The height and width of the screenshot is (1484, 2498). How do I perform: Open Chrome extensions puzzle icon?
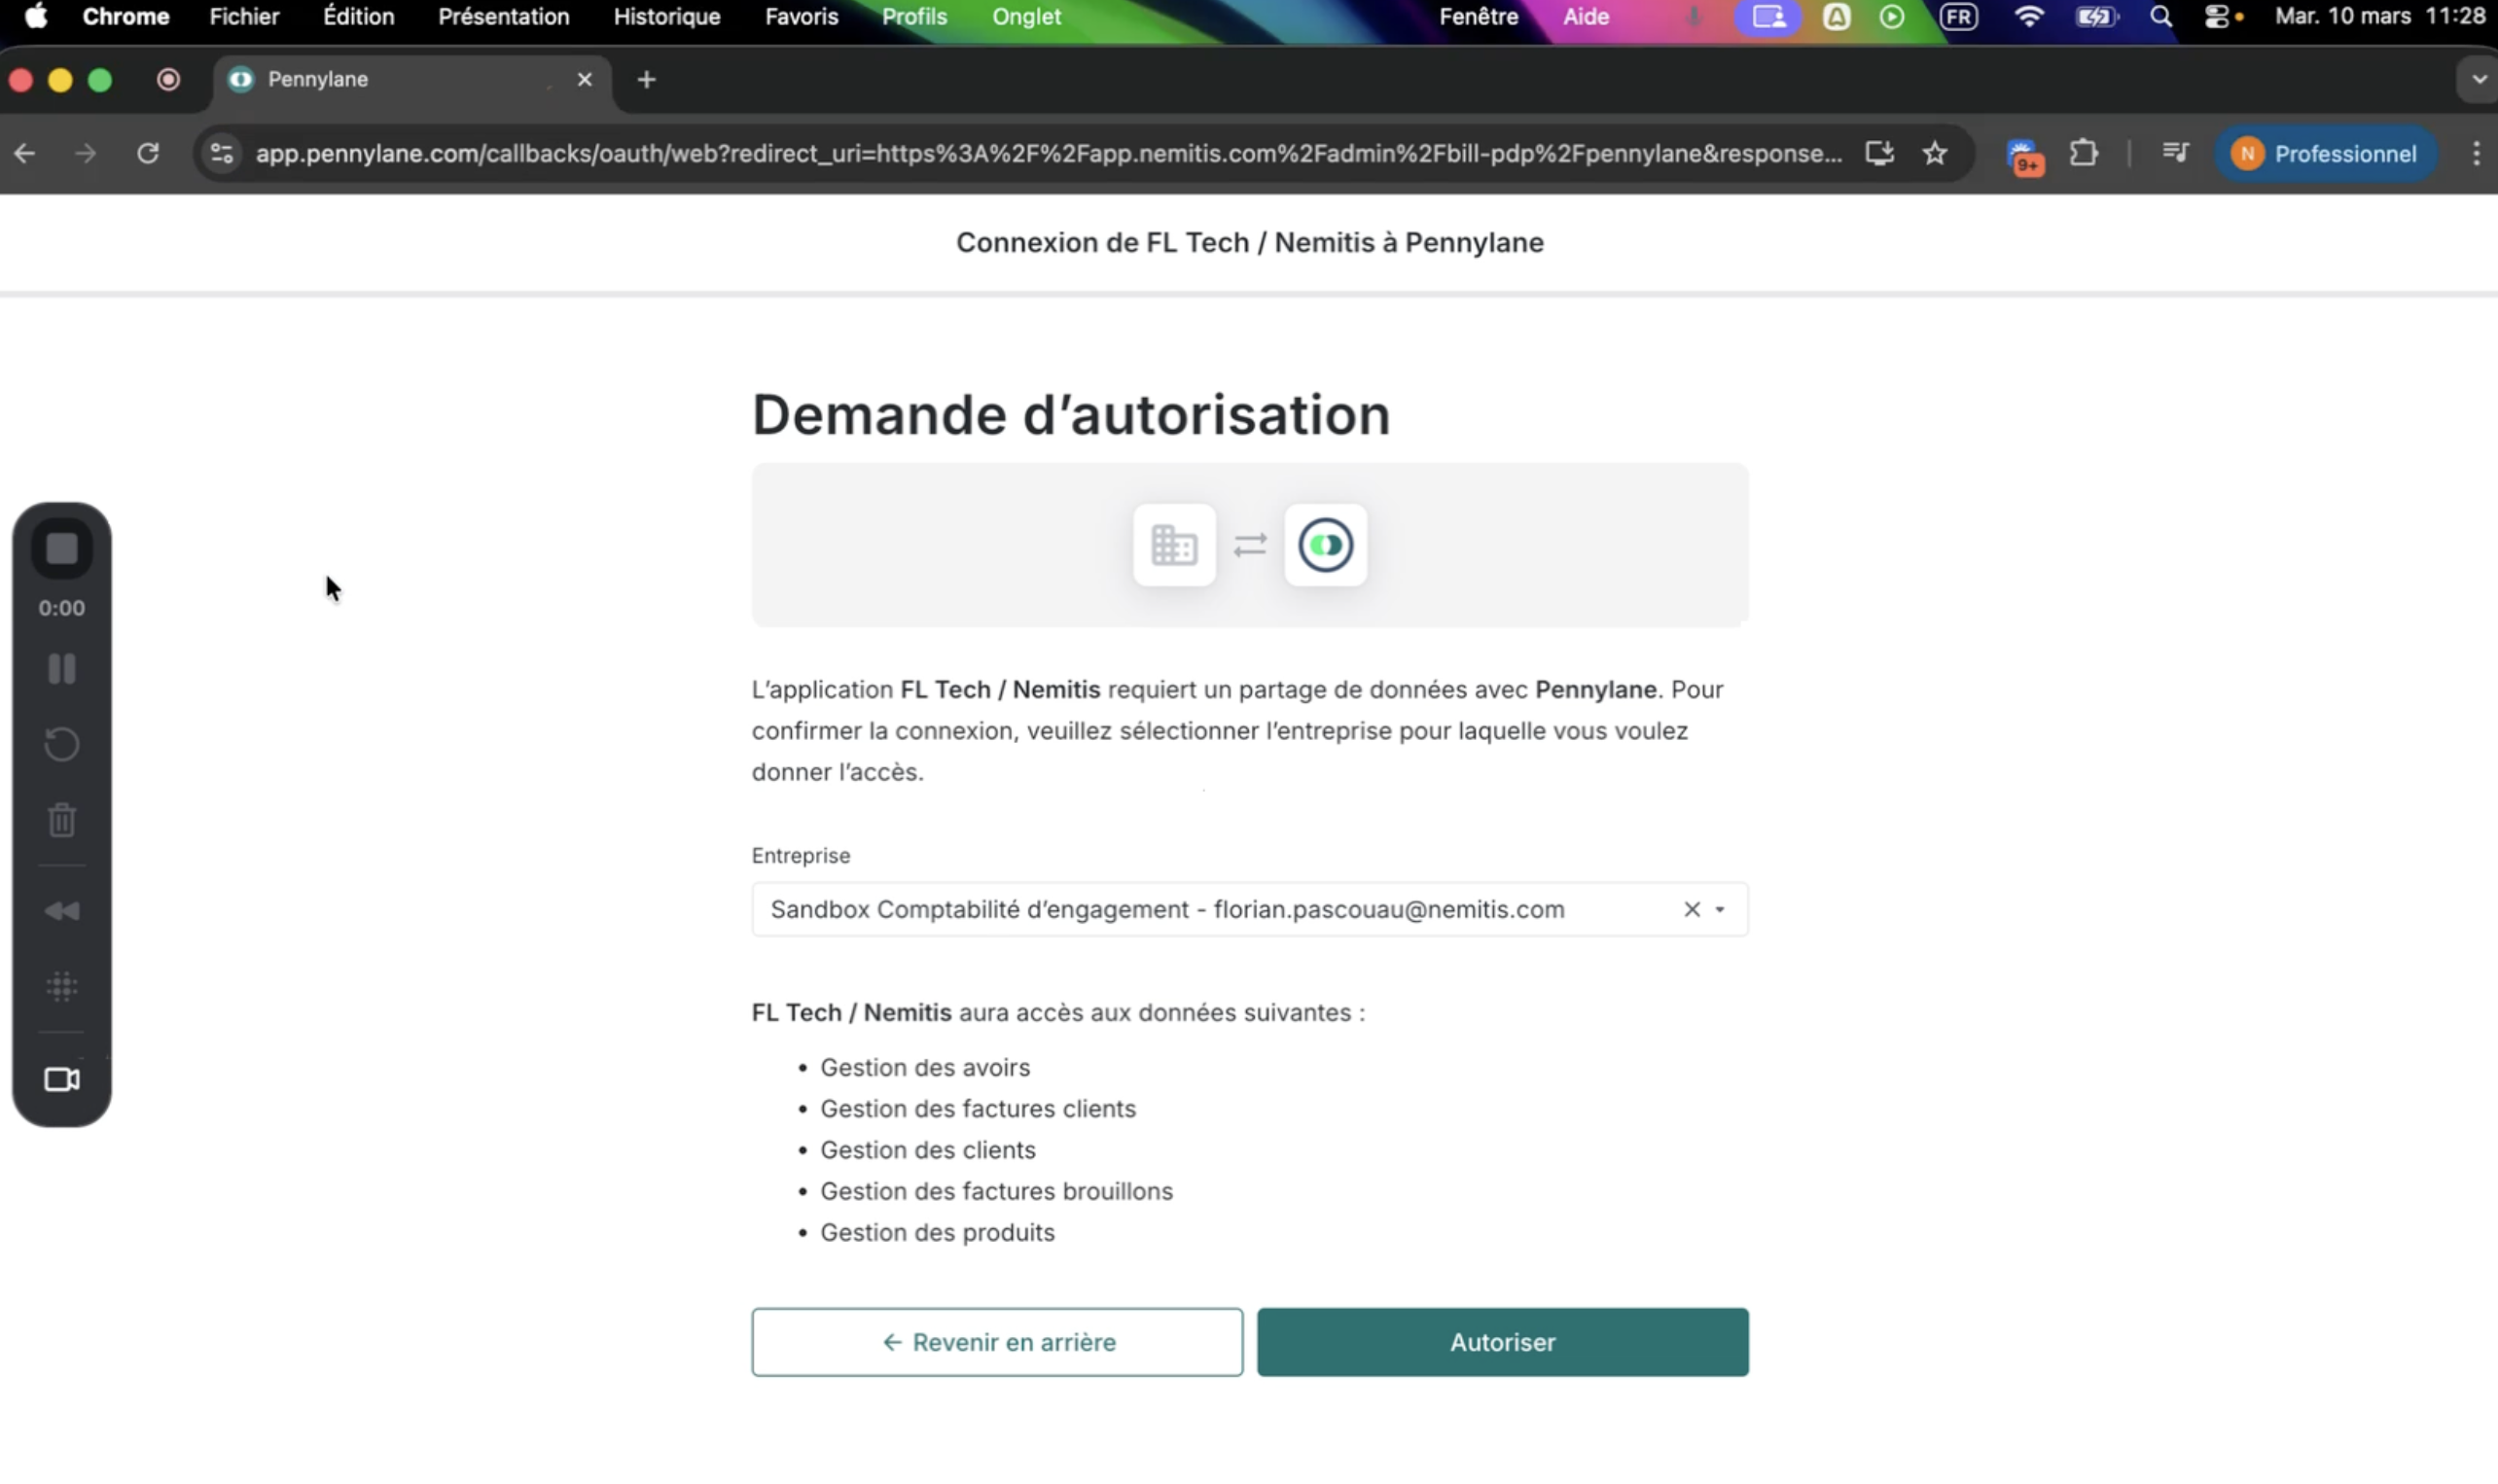(2083, 153)
